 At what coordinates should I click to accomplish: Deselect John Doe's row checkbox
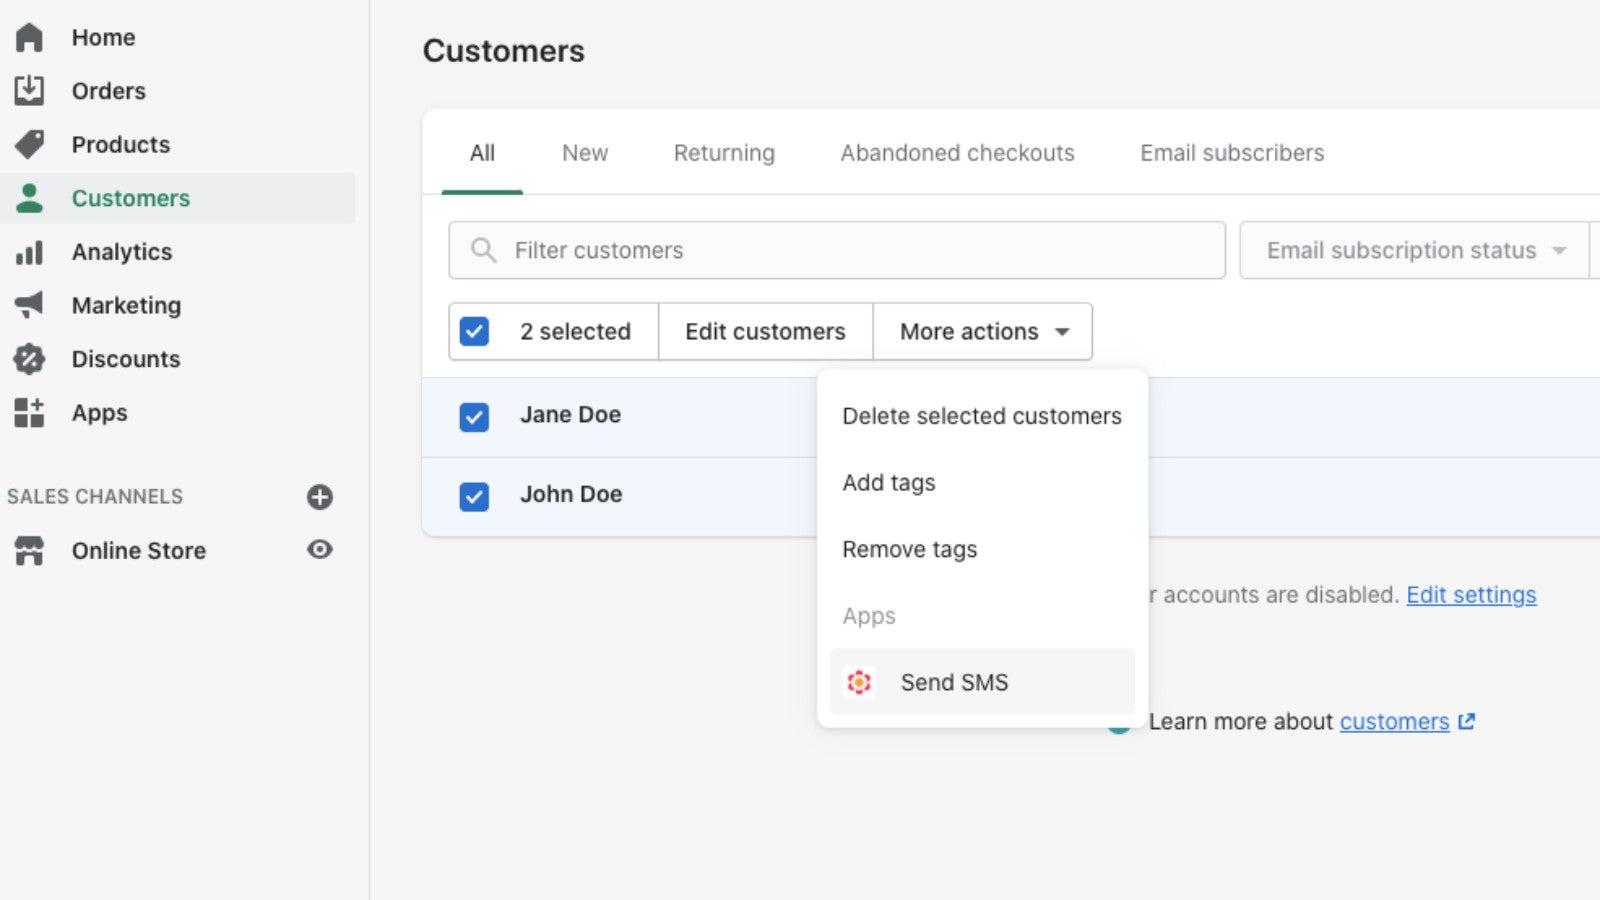[474, 496]
